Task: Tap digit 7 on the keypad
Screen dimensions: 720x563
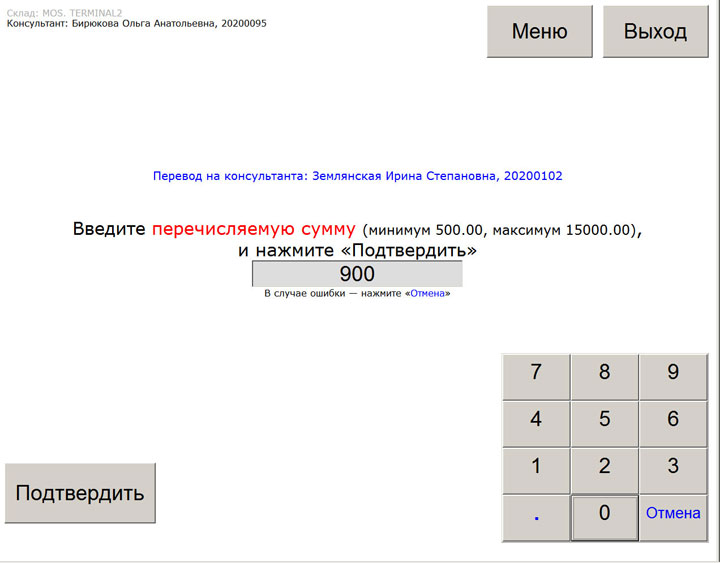Action: (x=536, y=377)
